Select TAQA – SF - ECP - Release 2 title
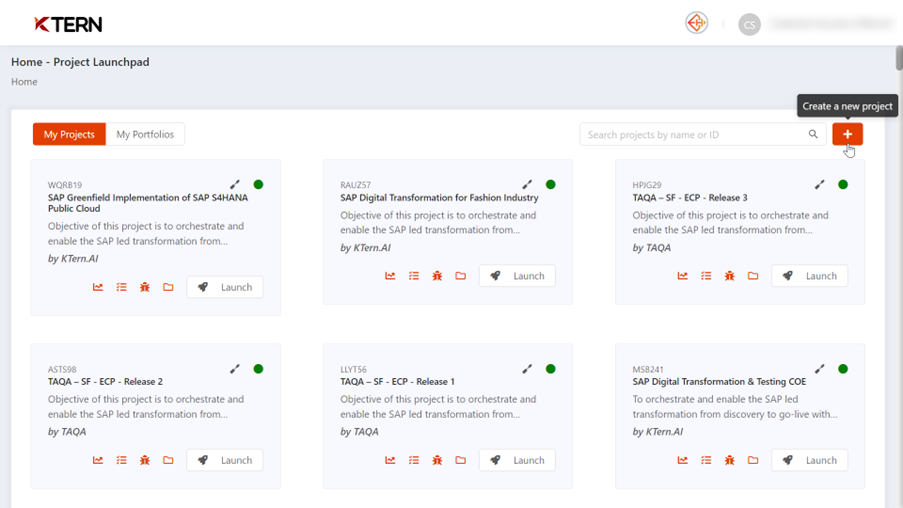The width and height of the screenshot is (903, 508). (x=105, y=381)
